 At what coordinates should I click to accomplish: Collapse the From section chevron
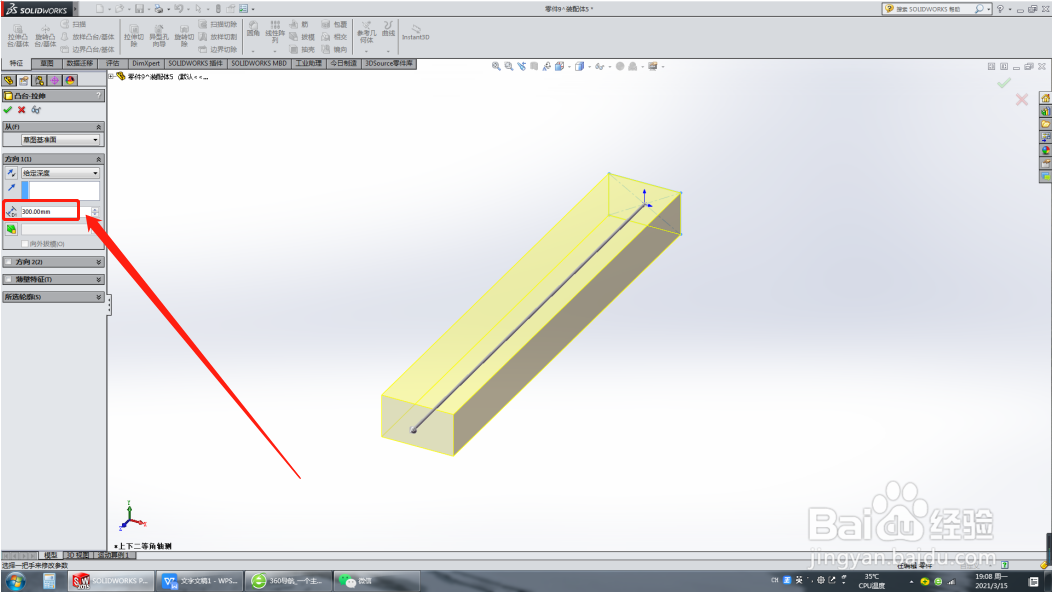pos(99,127)
